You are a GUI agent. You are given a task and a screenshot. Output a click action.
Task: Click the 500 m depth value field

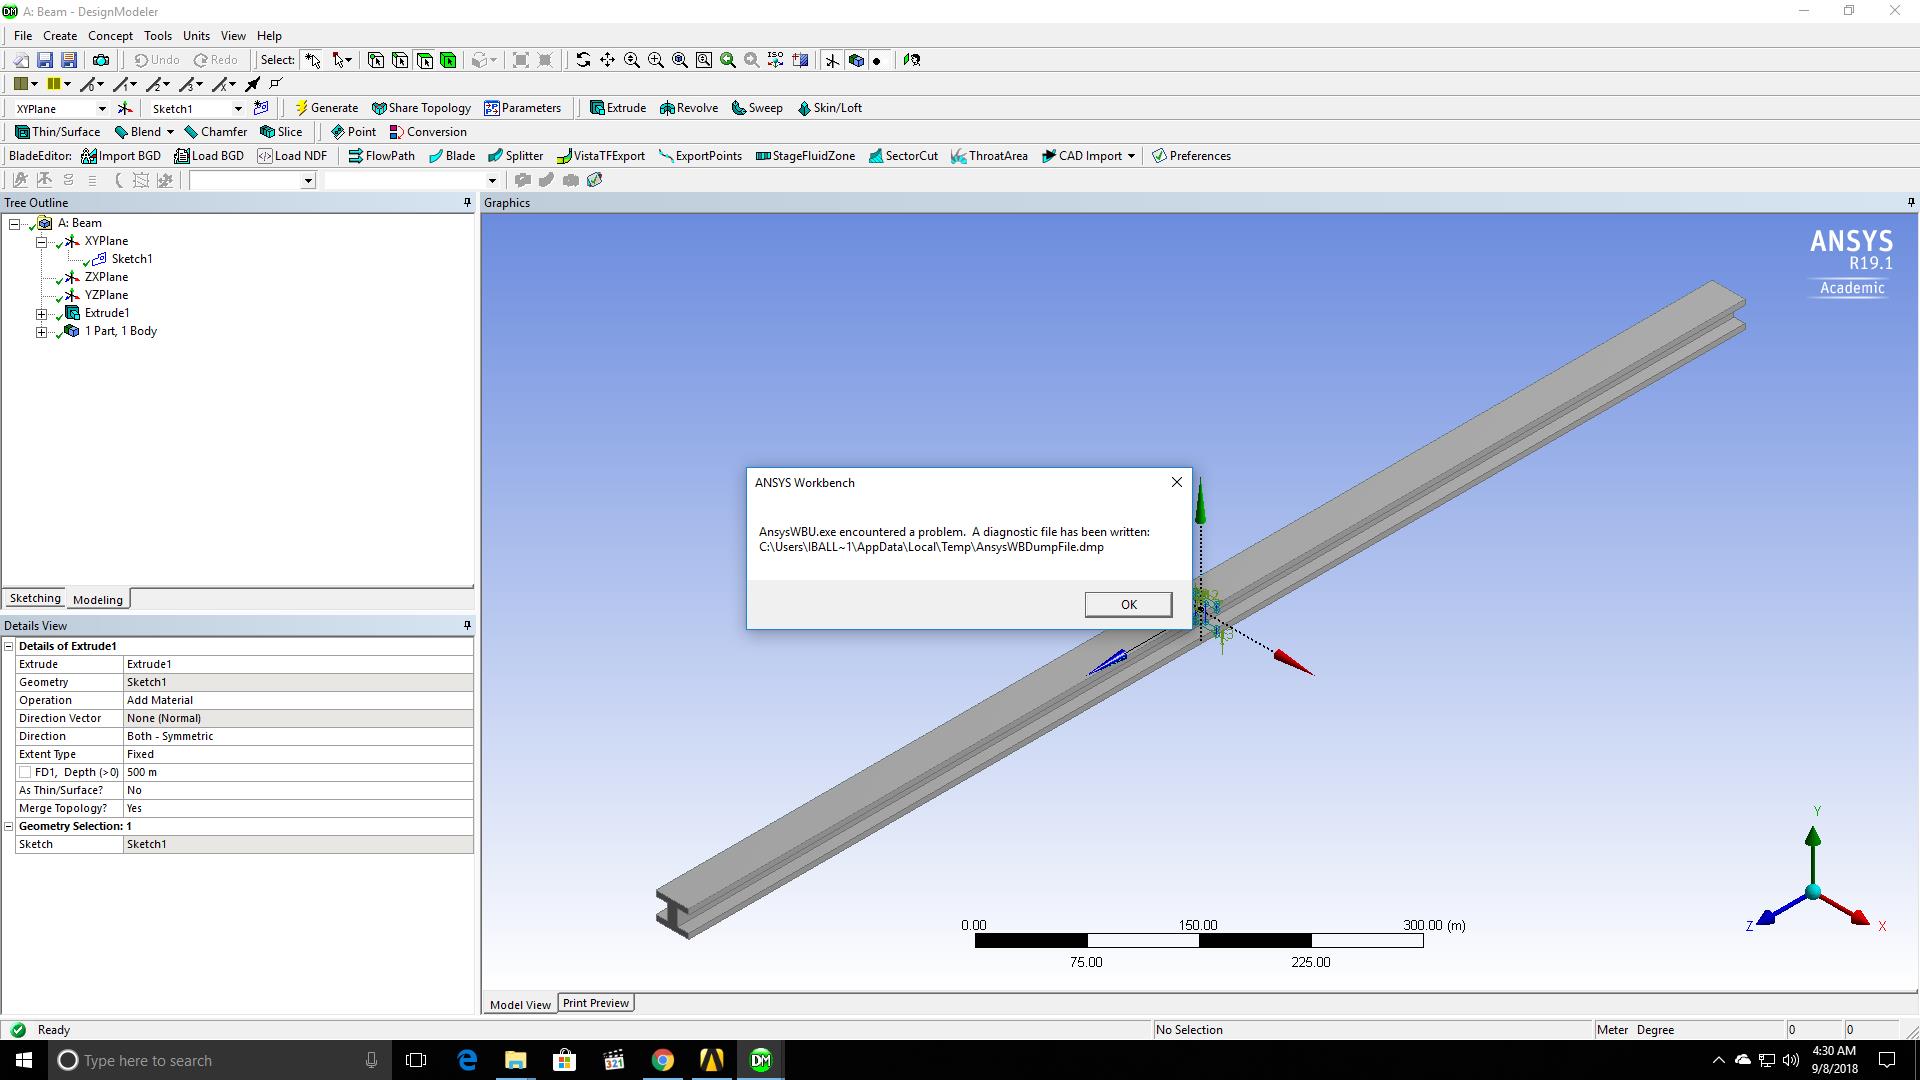coord(298,772)
